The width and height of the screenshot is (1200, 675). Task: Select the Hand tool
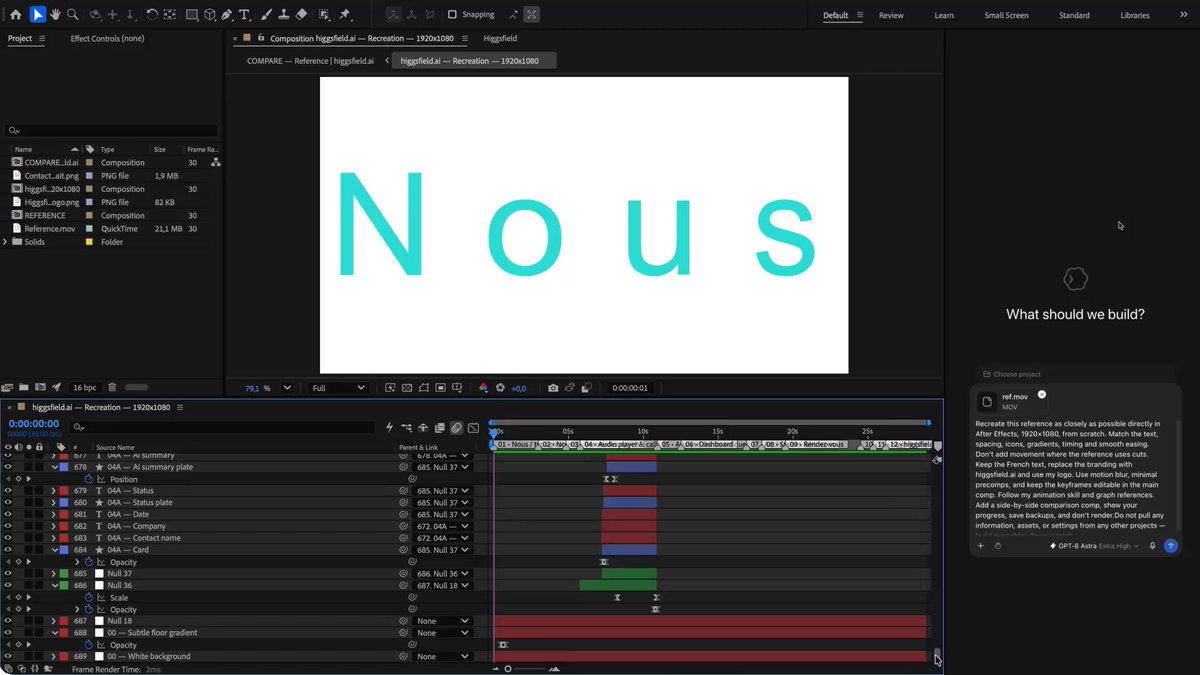click(55, 15)
